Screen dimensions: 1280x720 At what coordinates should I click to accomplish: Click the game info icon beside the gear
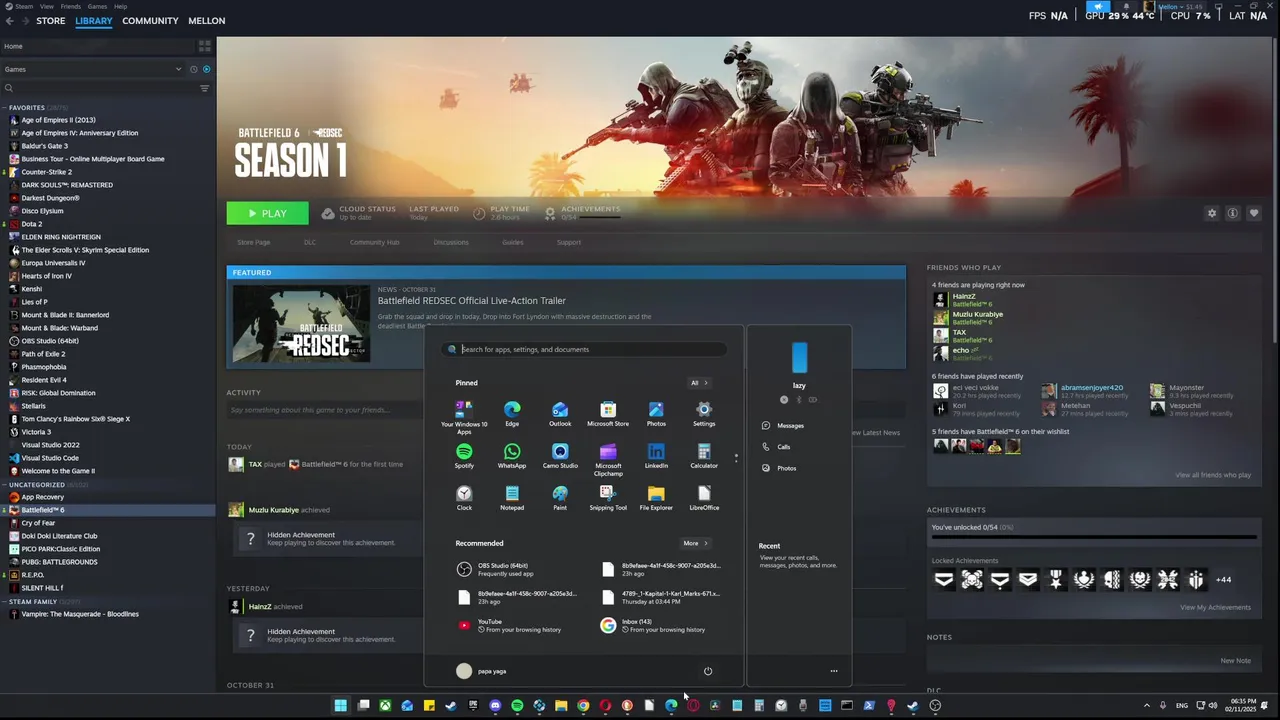tap(1233, 213)
